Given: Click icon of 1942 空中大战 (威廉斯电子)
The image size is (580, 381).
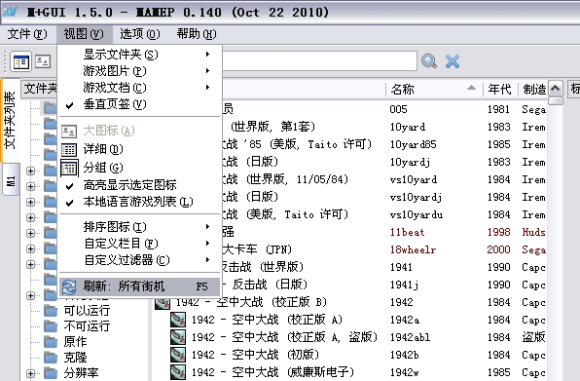Looking at the screenshot, I should tap(178, 372).
